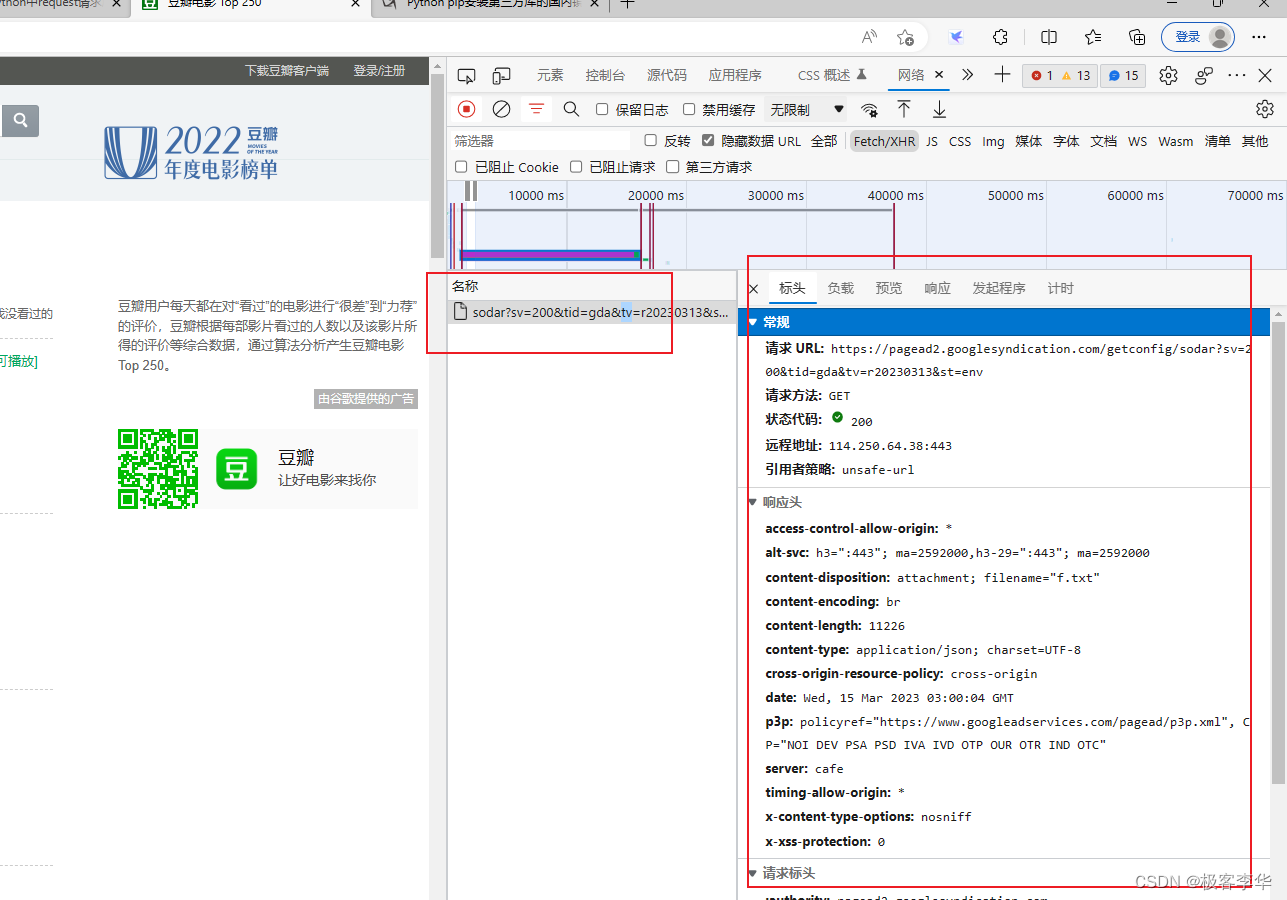1287x900 pixels.
Task: Click the green Douban app logo
Action: point(237,469)
